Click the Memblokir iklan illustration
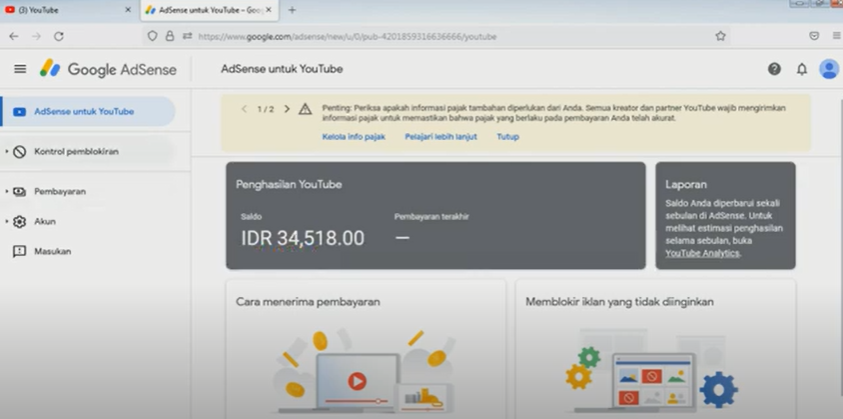 click(652, 370)
